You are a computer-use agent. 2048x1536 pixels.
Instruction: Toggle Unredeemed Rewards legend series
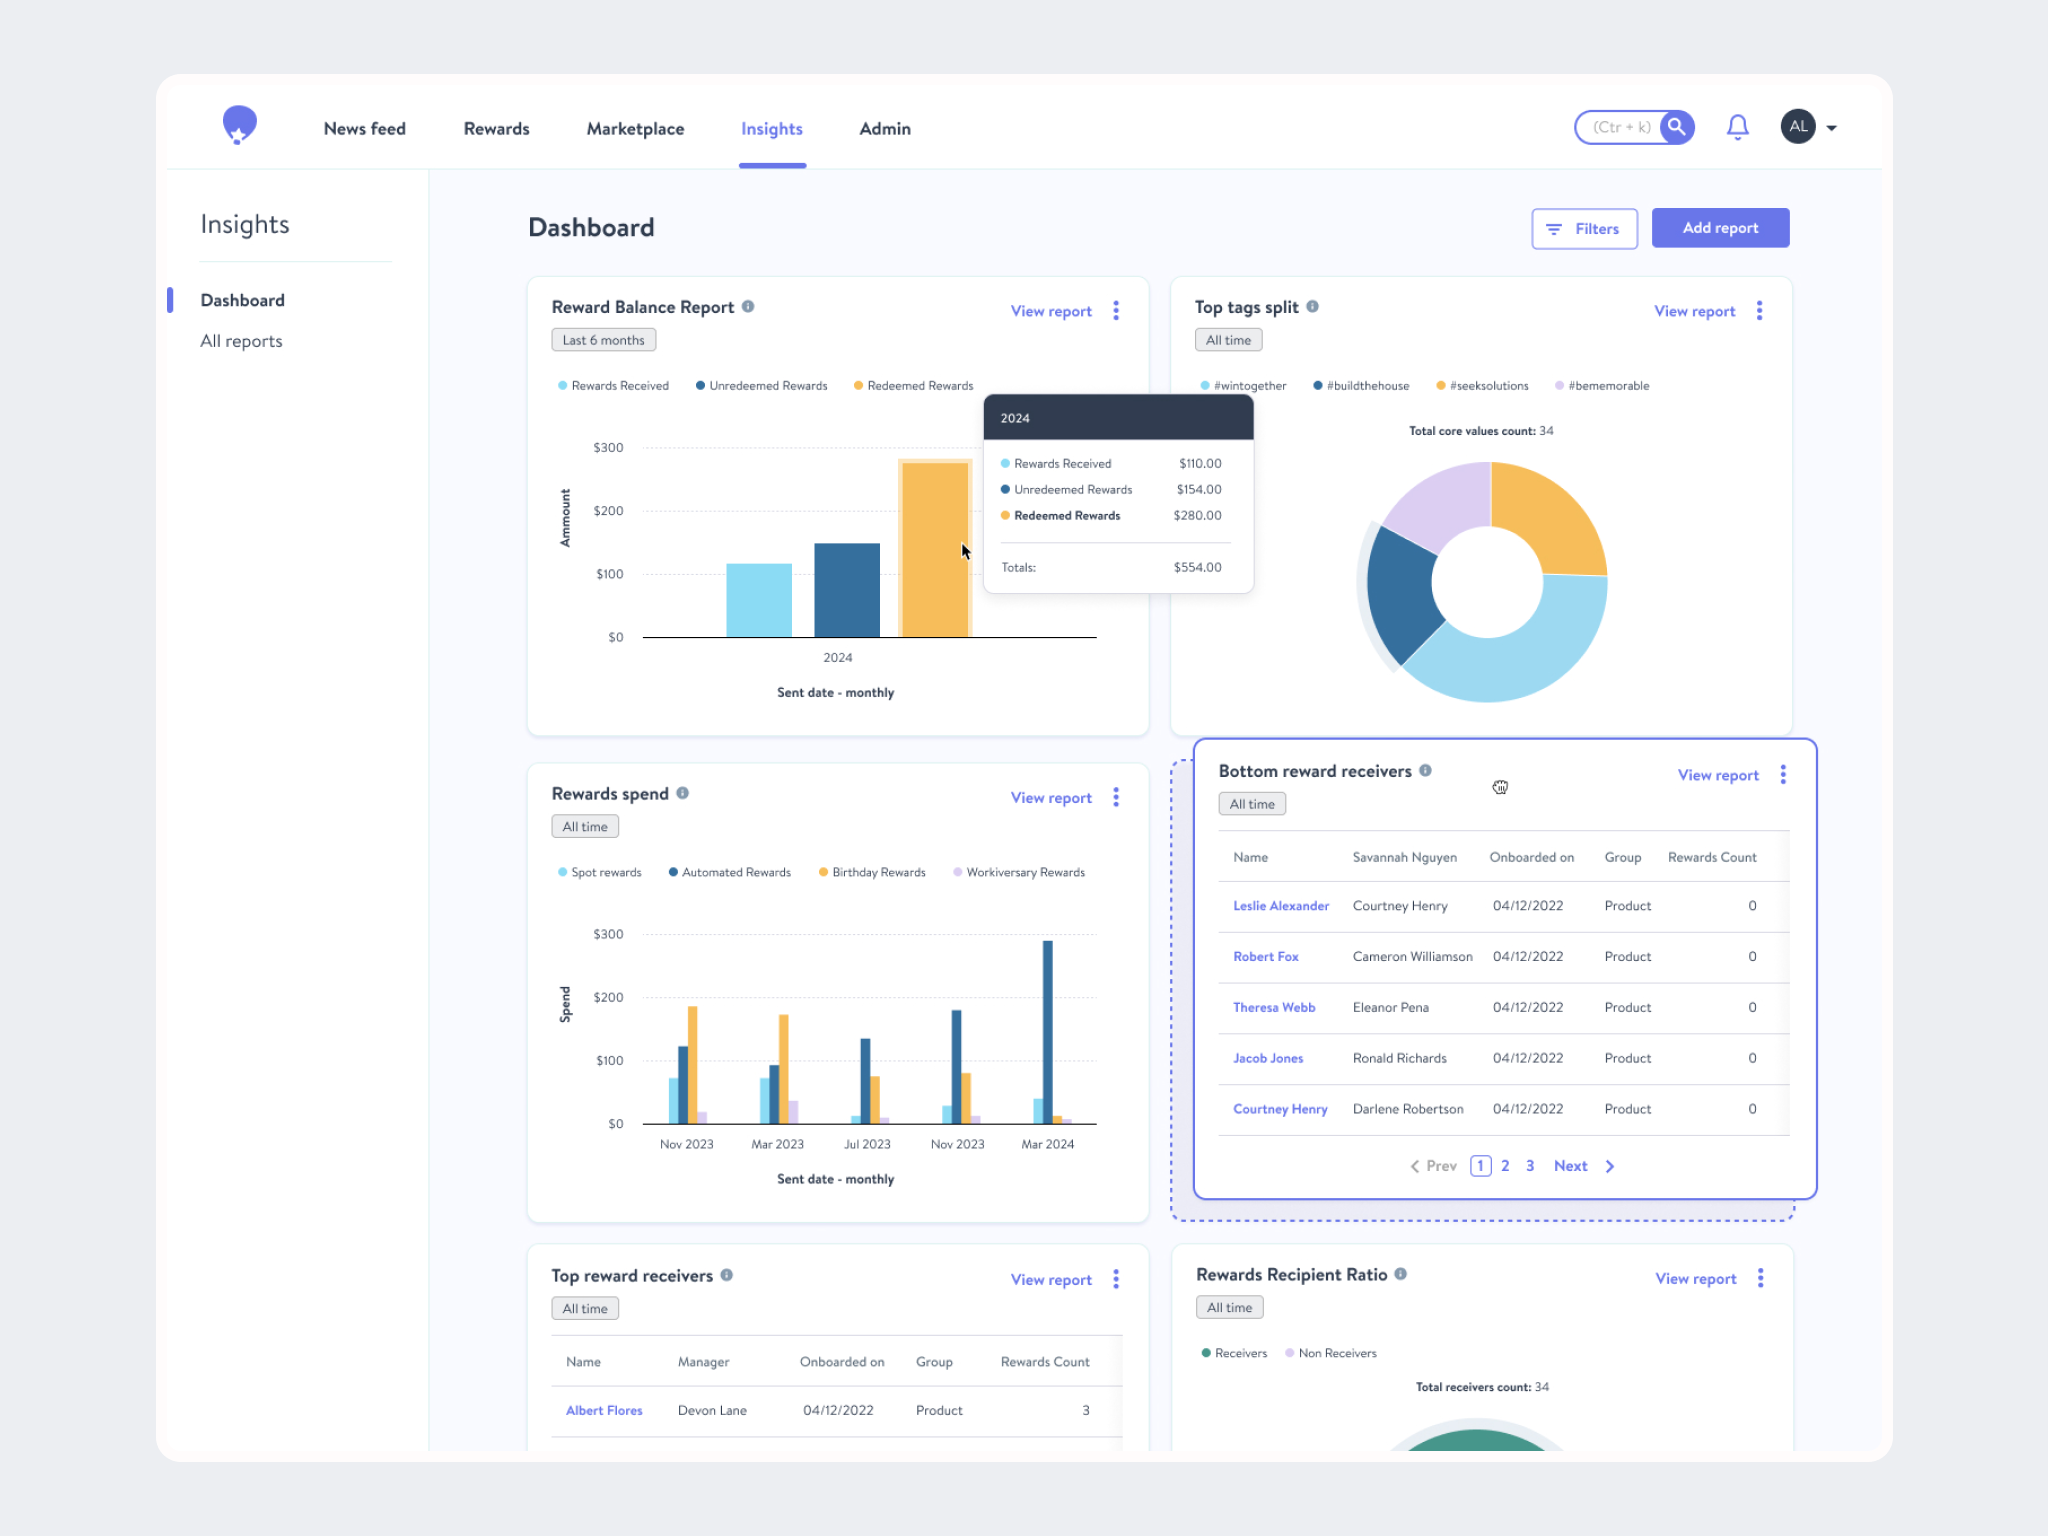click(x=762, y=386)
